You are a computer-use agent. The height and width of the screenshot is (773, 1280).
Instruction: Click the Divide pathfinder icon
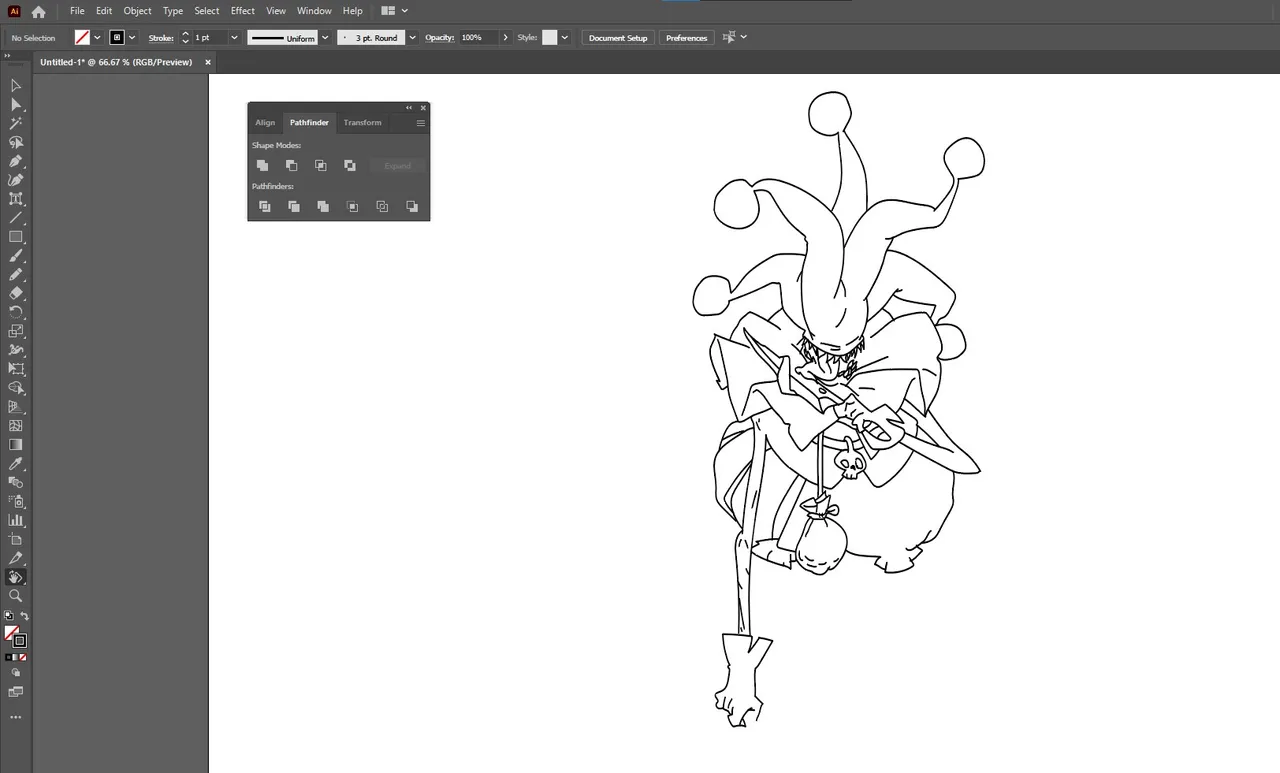point(264,206)
